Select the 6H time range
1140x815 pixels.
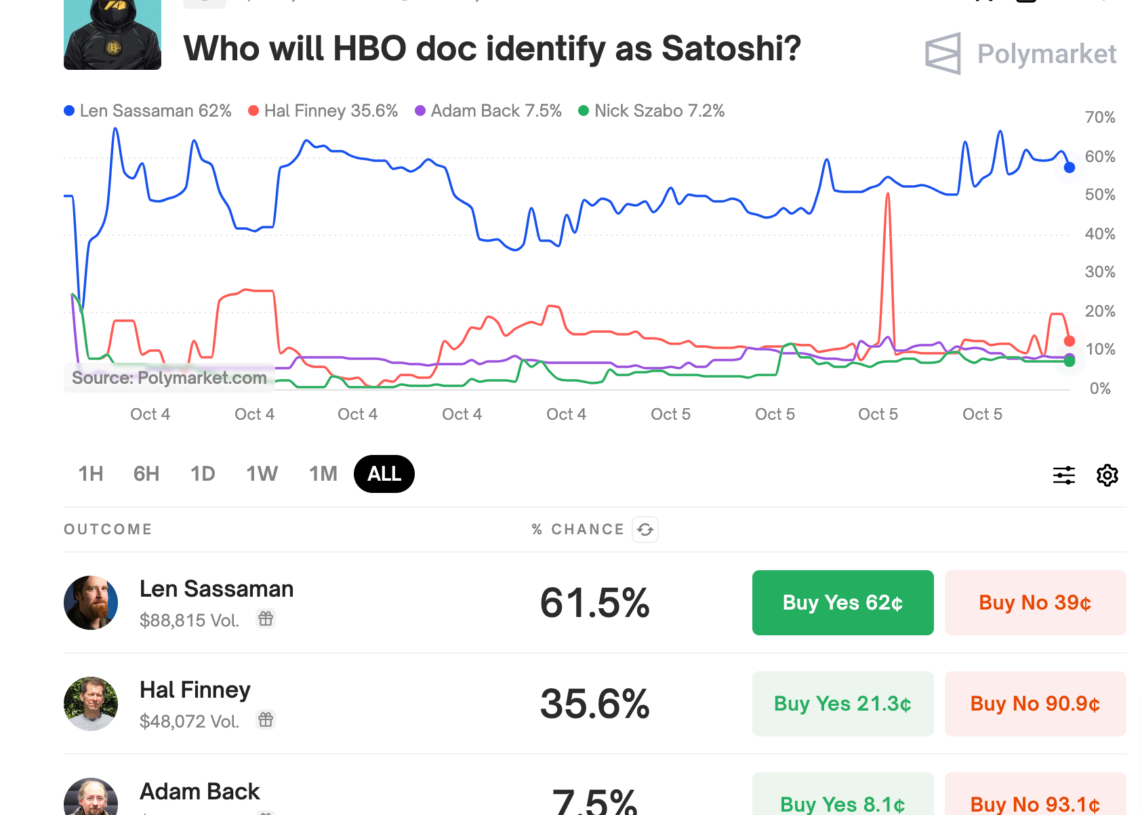[146, 474]
